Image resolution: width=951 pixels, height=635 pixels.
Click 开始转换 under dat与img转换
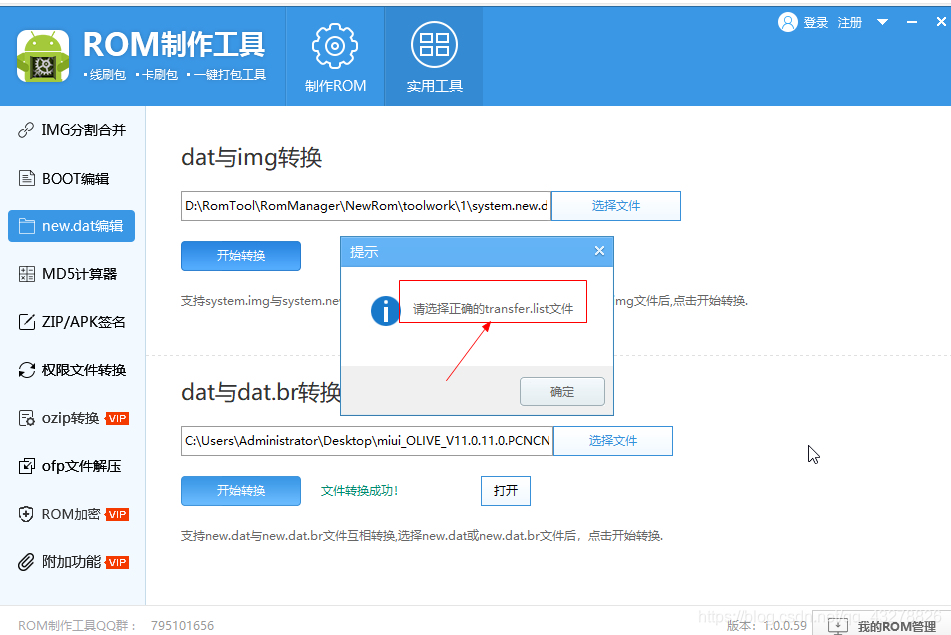coord(241,256)
